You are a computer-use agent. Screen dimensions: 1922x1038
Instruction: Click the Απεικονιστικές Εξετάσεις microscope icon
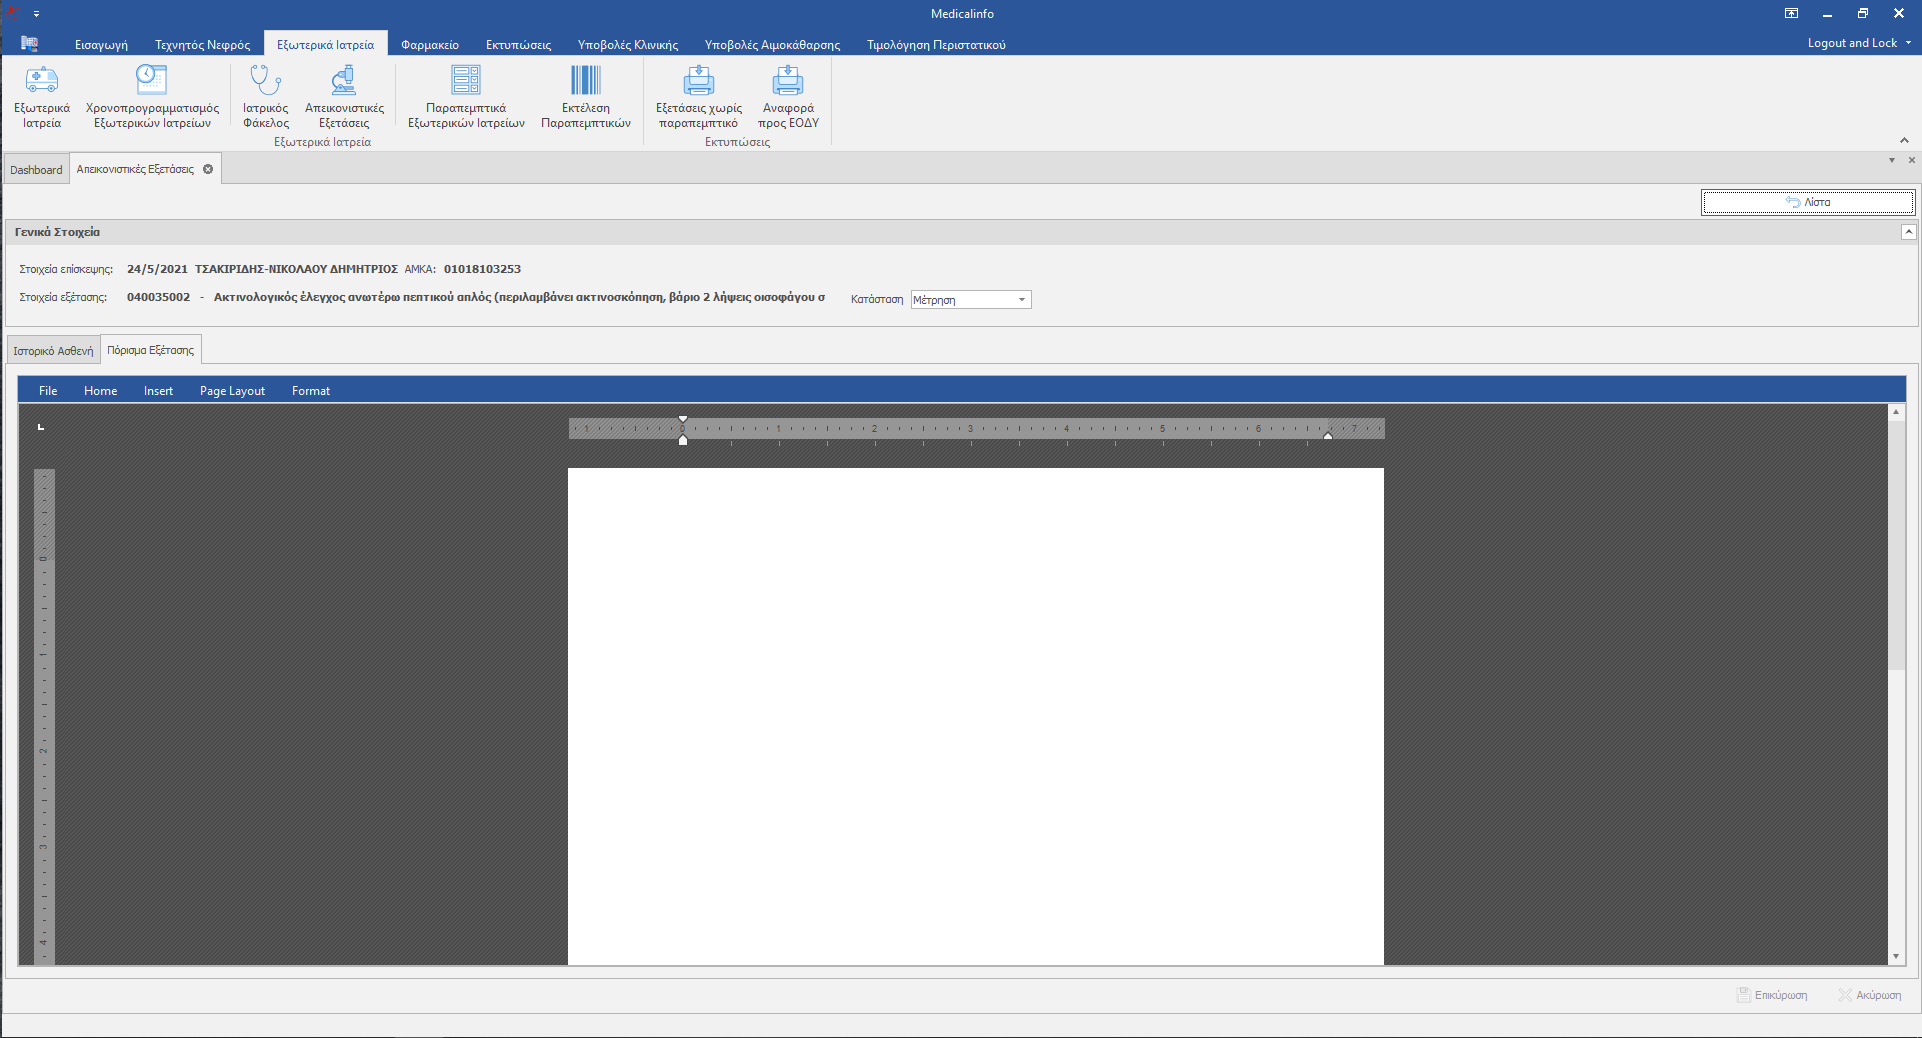[x=344, y=81]
